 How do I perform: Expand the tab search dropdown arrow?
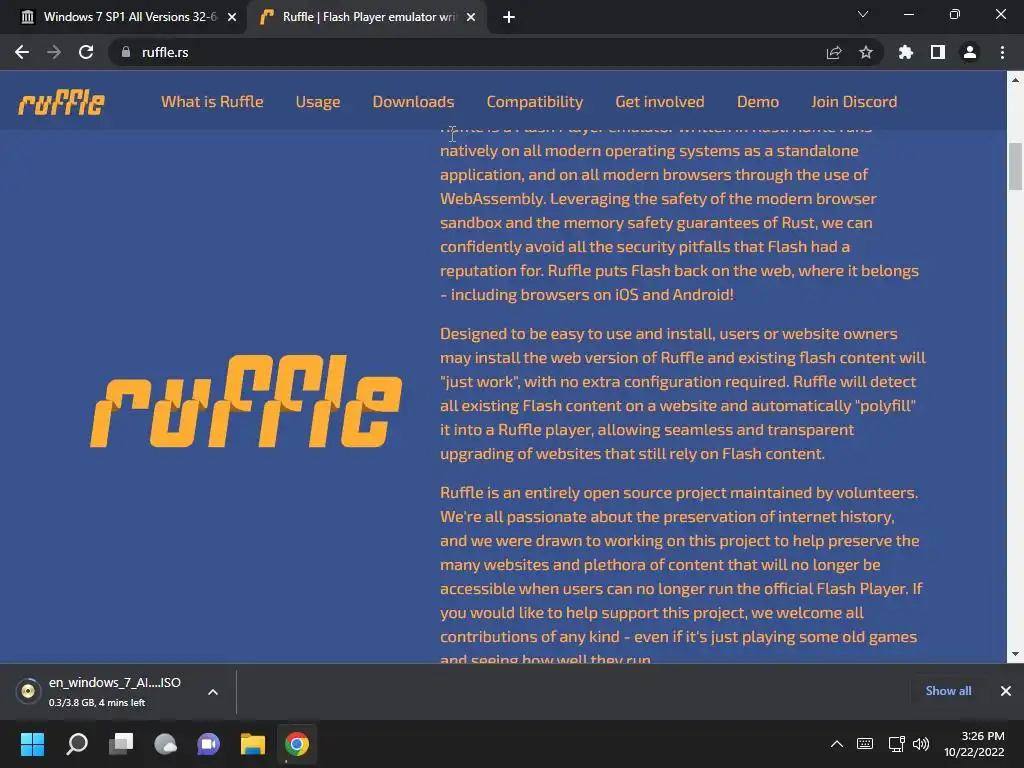pos(863,14)
